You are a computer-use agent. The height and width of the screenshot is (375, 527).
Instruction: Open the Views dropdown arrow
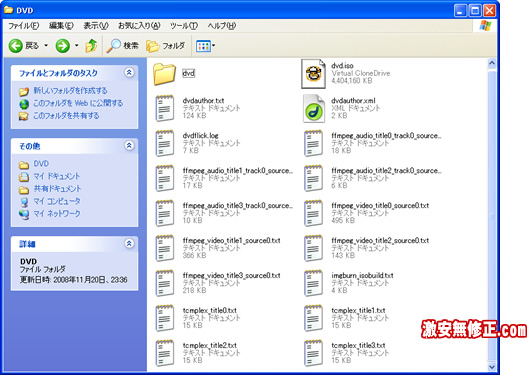click(213, 46)
